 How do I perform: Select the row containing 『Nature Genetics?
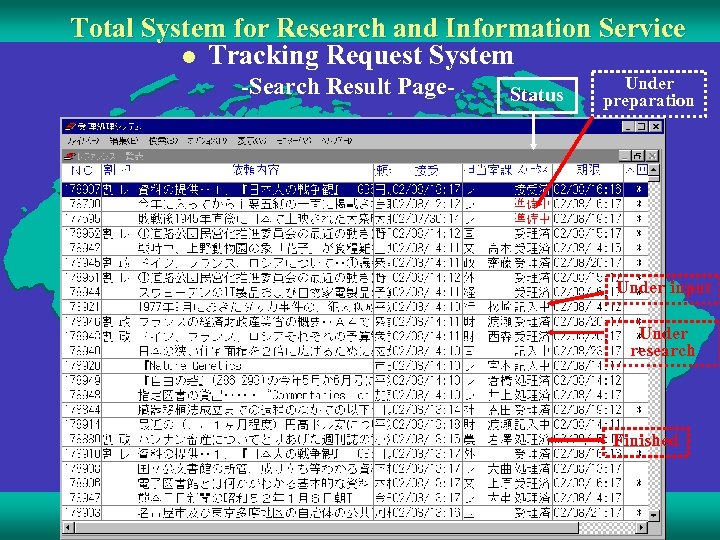[x=355, y=366]
